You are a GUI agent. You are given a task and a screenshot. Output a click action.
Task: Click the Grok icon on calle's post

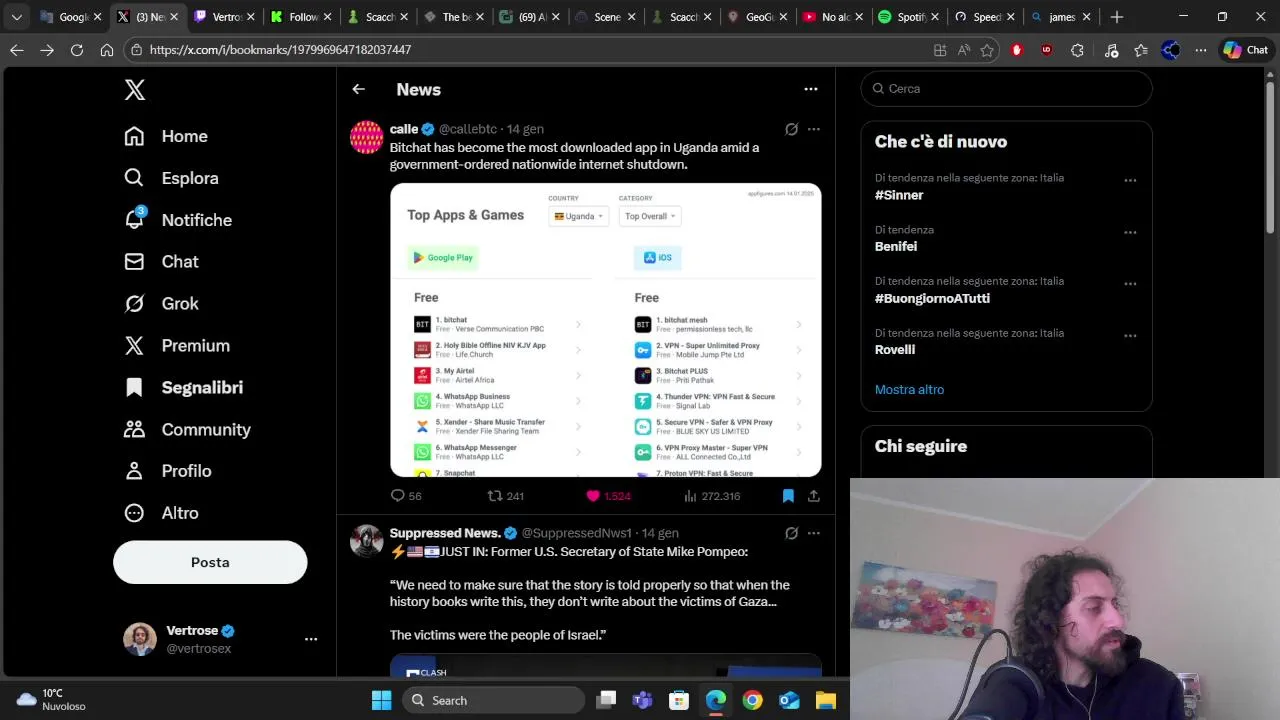(791, 129)
